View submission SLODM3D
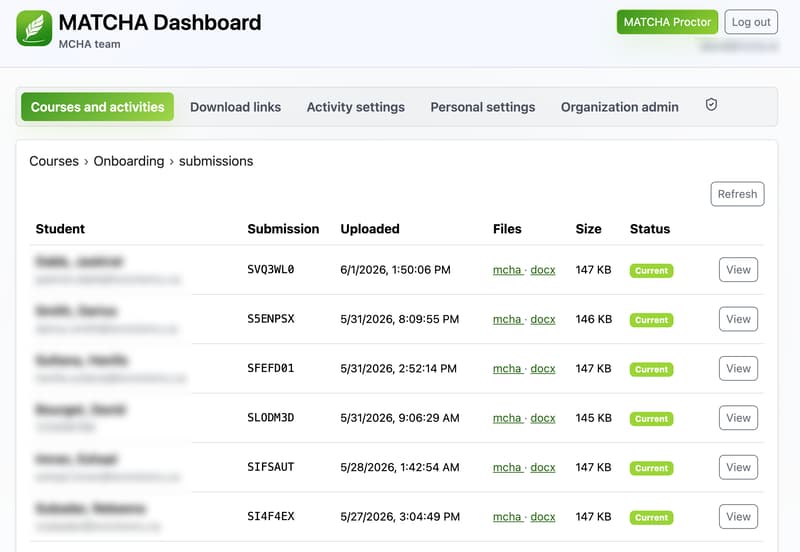Viewport: 800px width, 552px height. pos(738,418)
